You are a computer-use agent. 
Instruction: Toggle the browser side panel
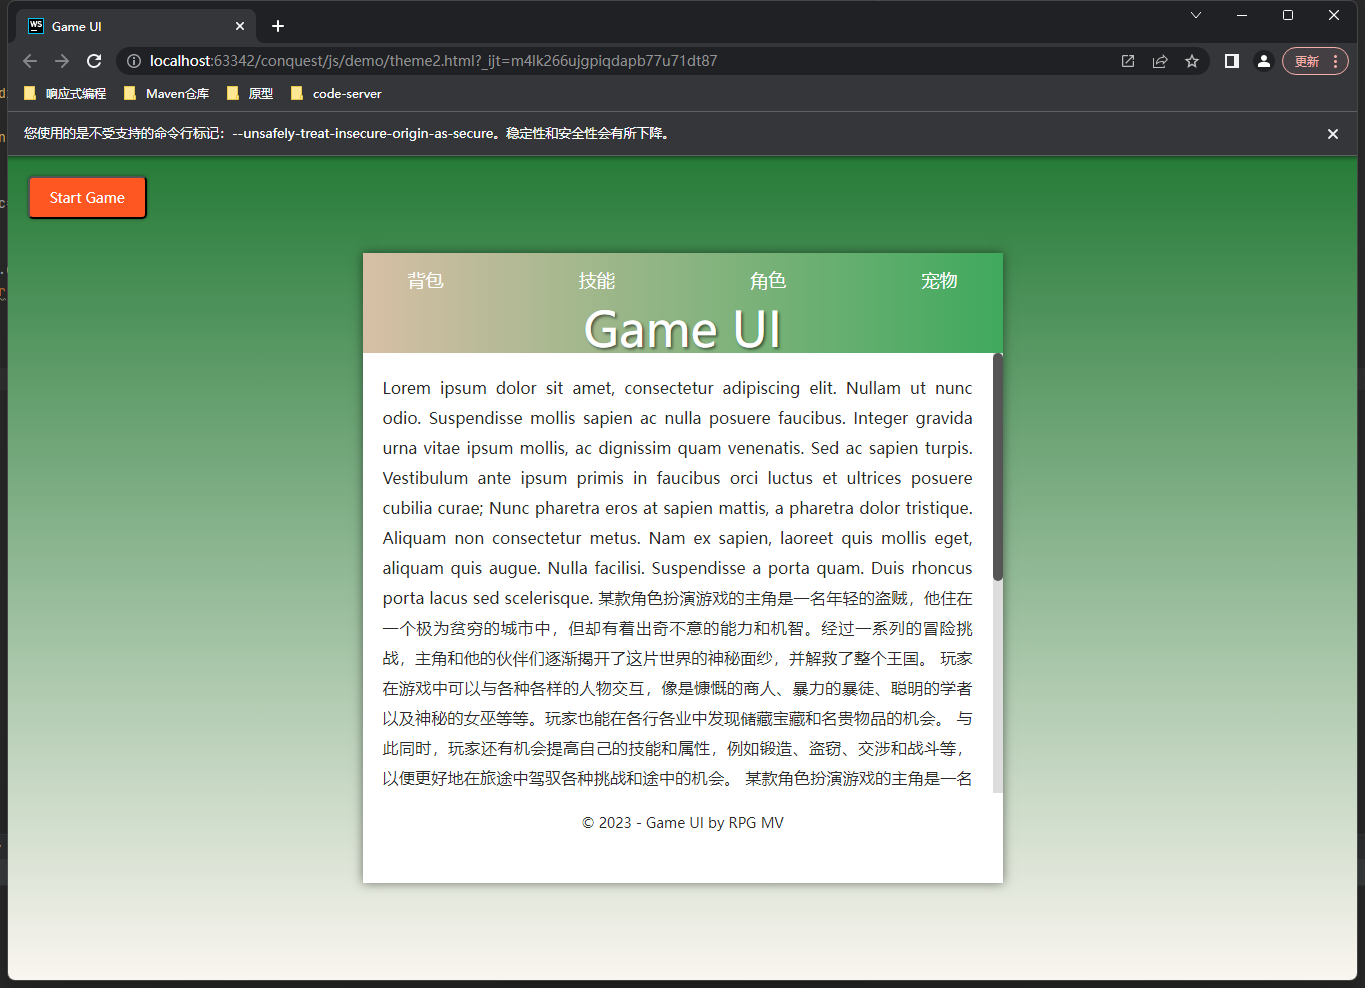point(1232,61)
